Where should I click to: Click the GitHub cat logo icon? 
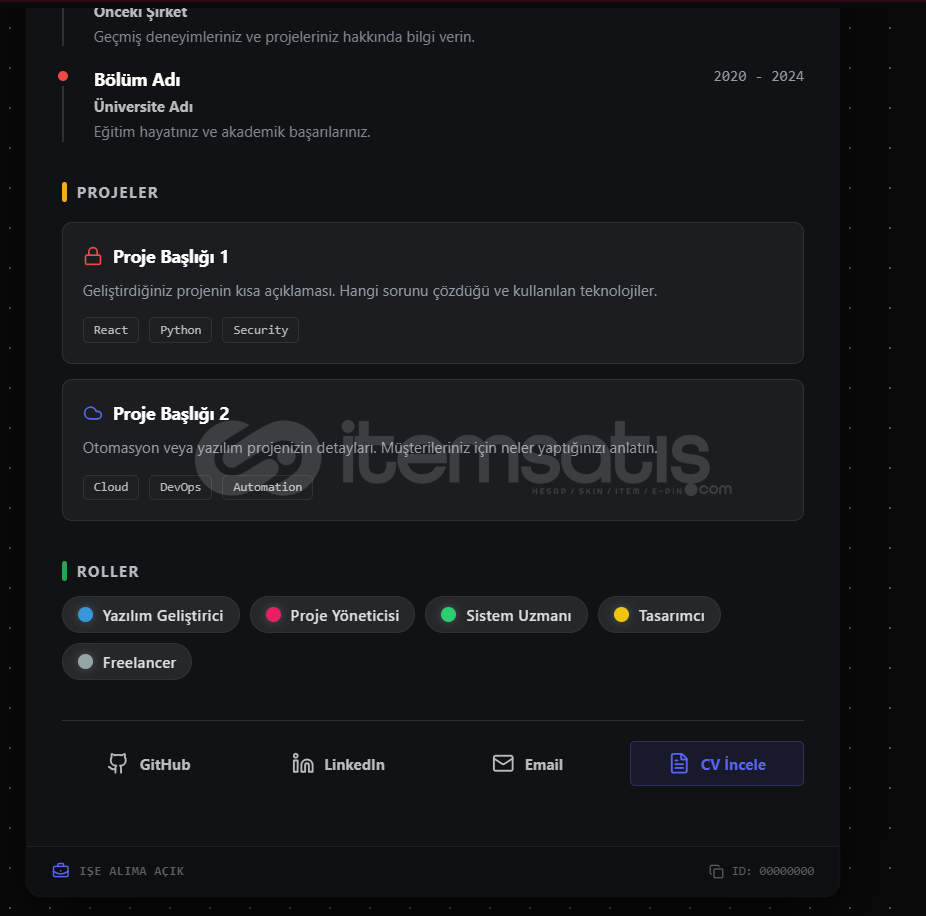[x=118, y=764]
